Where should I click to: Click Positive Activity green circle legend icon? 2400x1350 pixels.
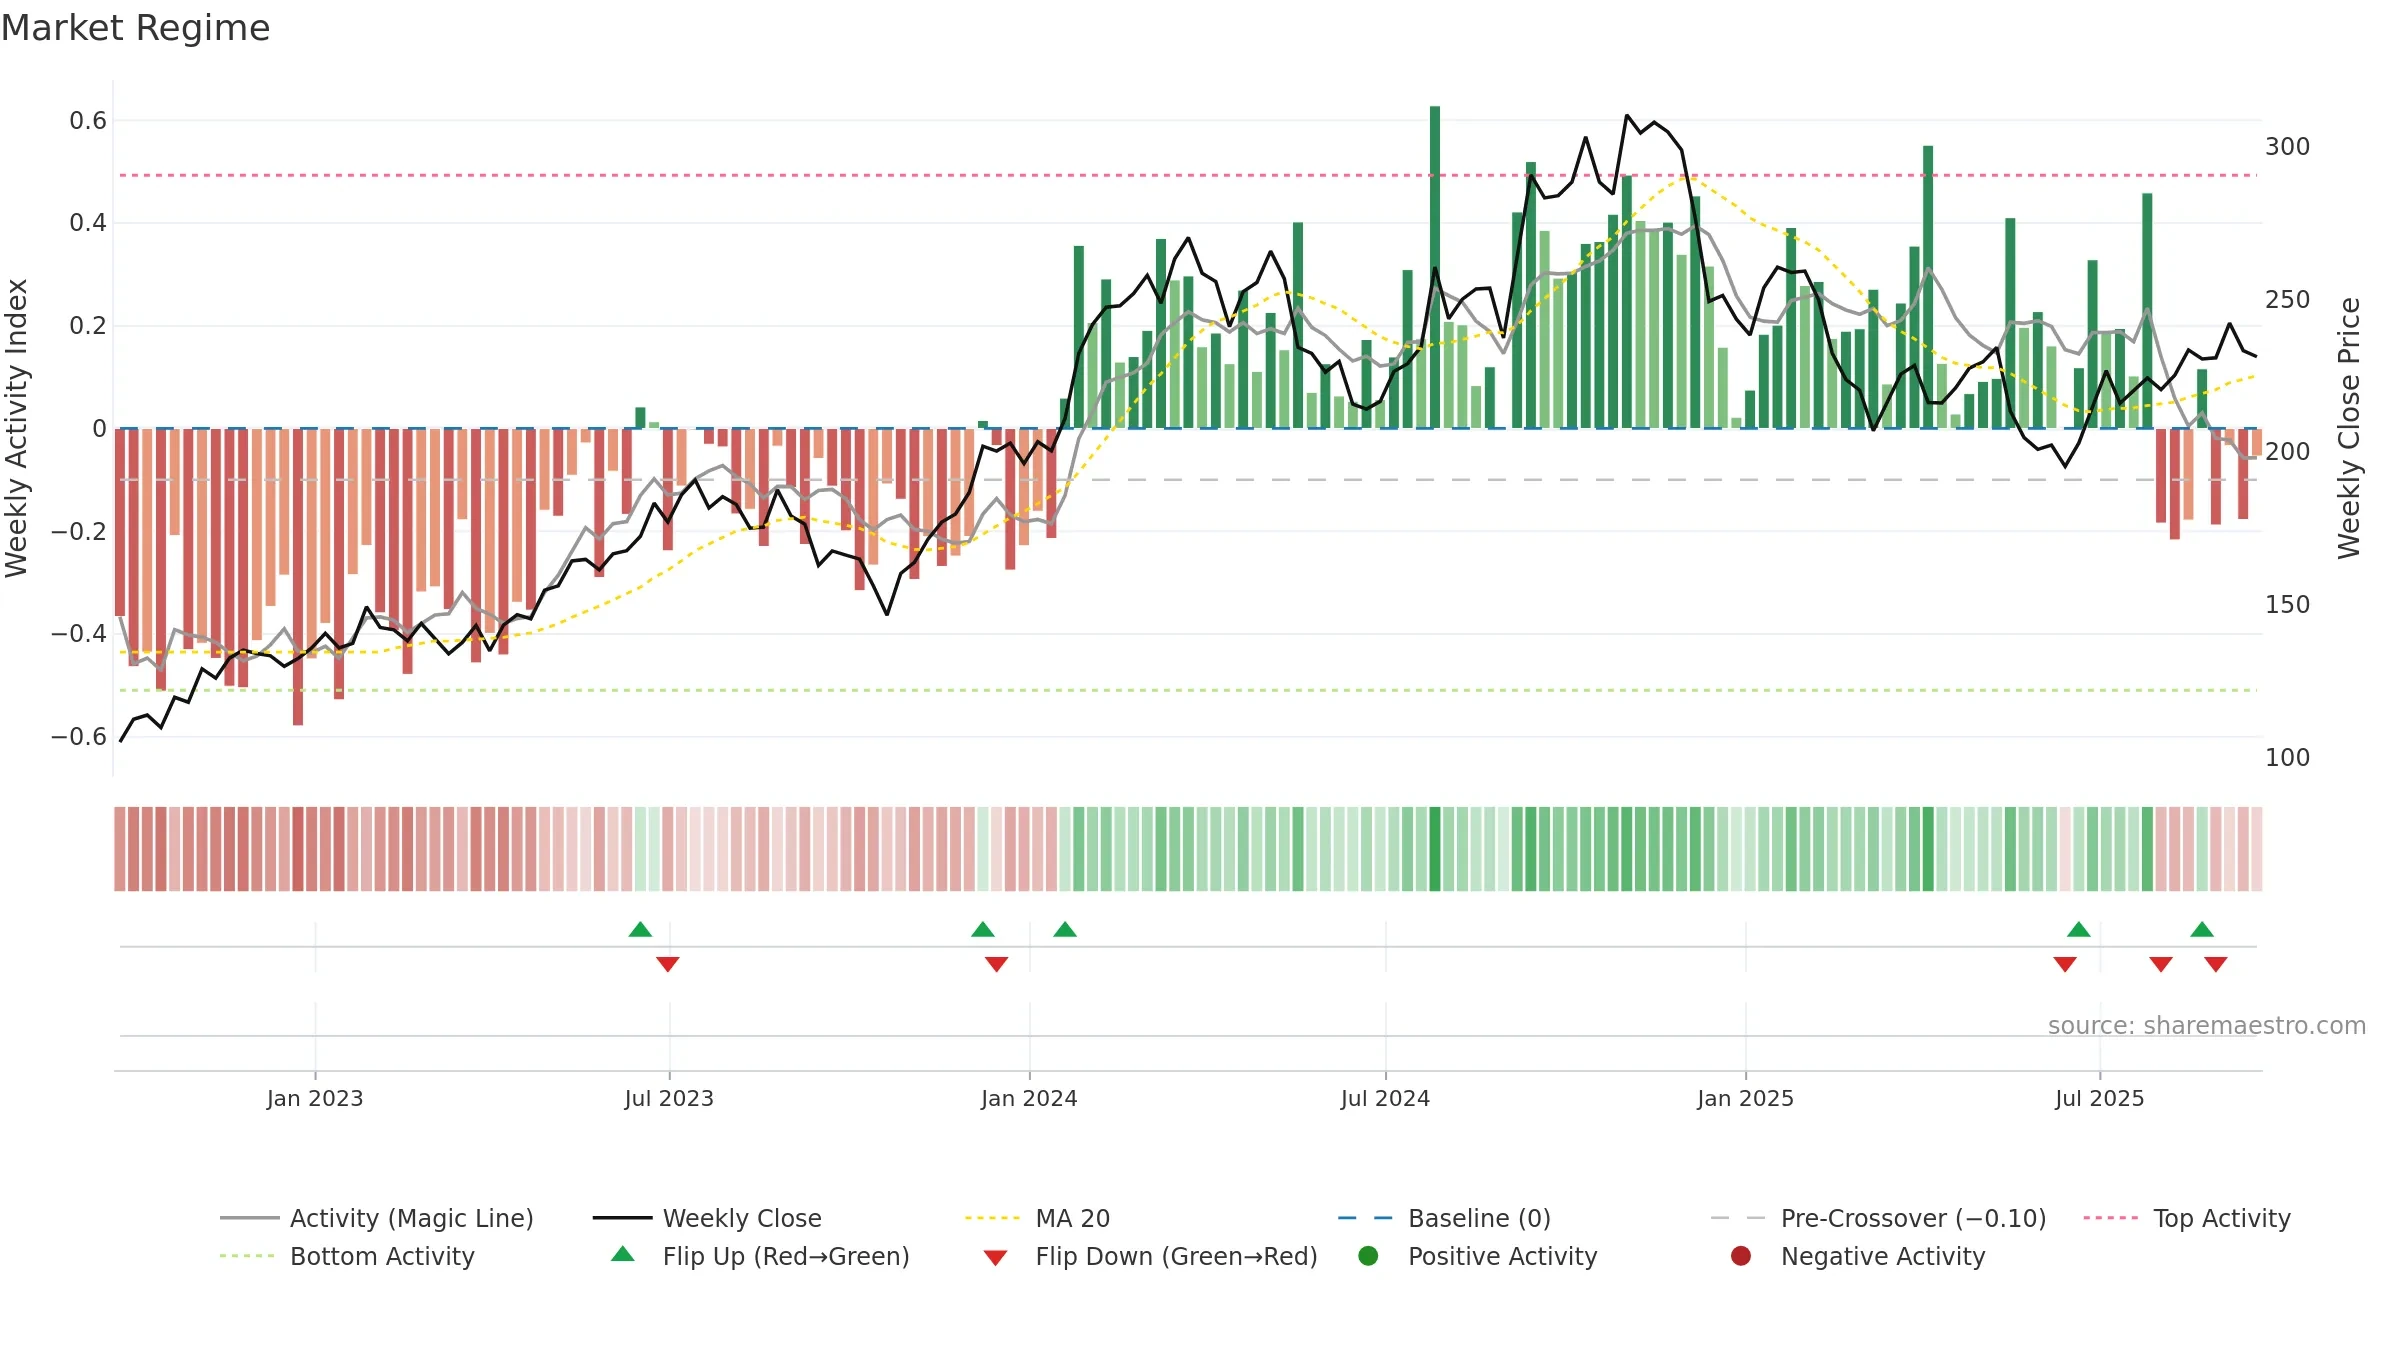[1368, 1256]
